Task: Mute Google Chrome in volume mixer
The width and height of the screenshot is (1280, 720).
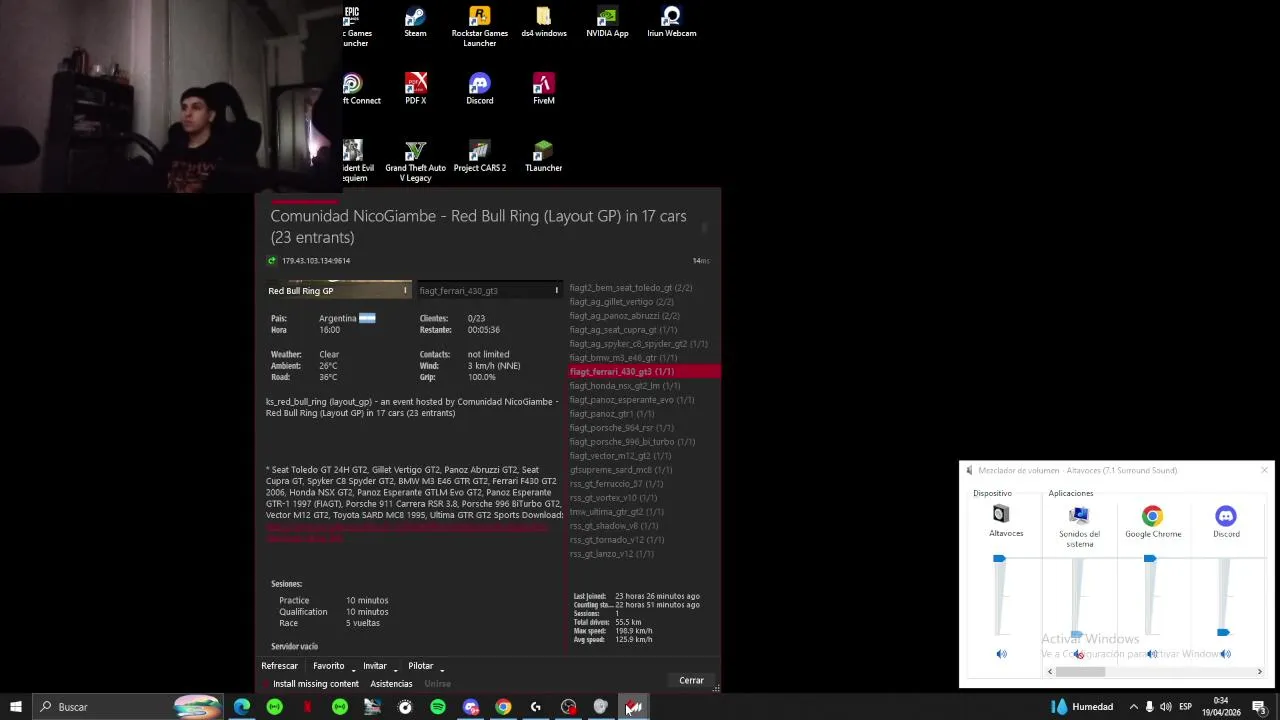Action: [x=1152, y=654]
